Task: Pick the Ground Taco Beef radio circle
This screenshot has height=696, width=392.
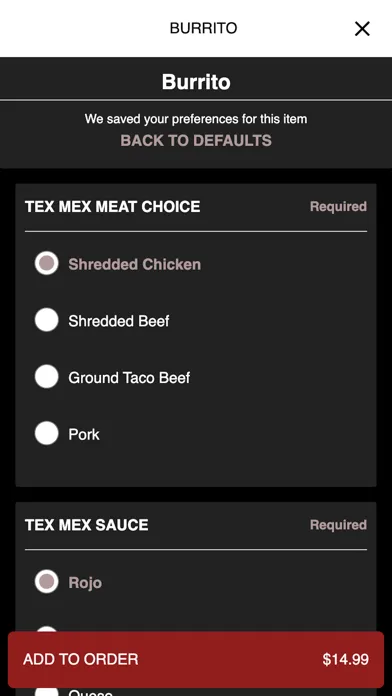Action: point(47,377)
